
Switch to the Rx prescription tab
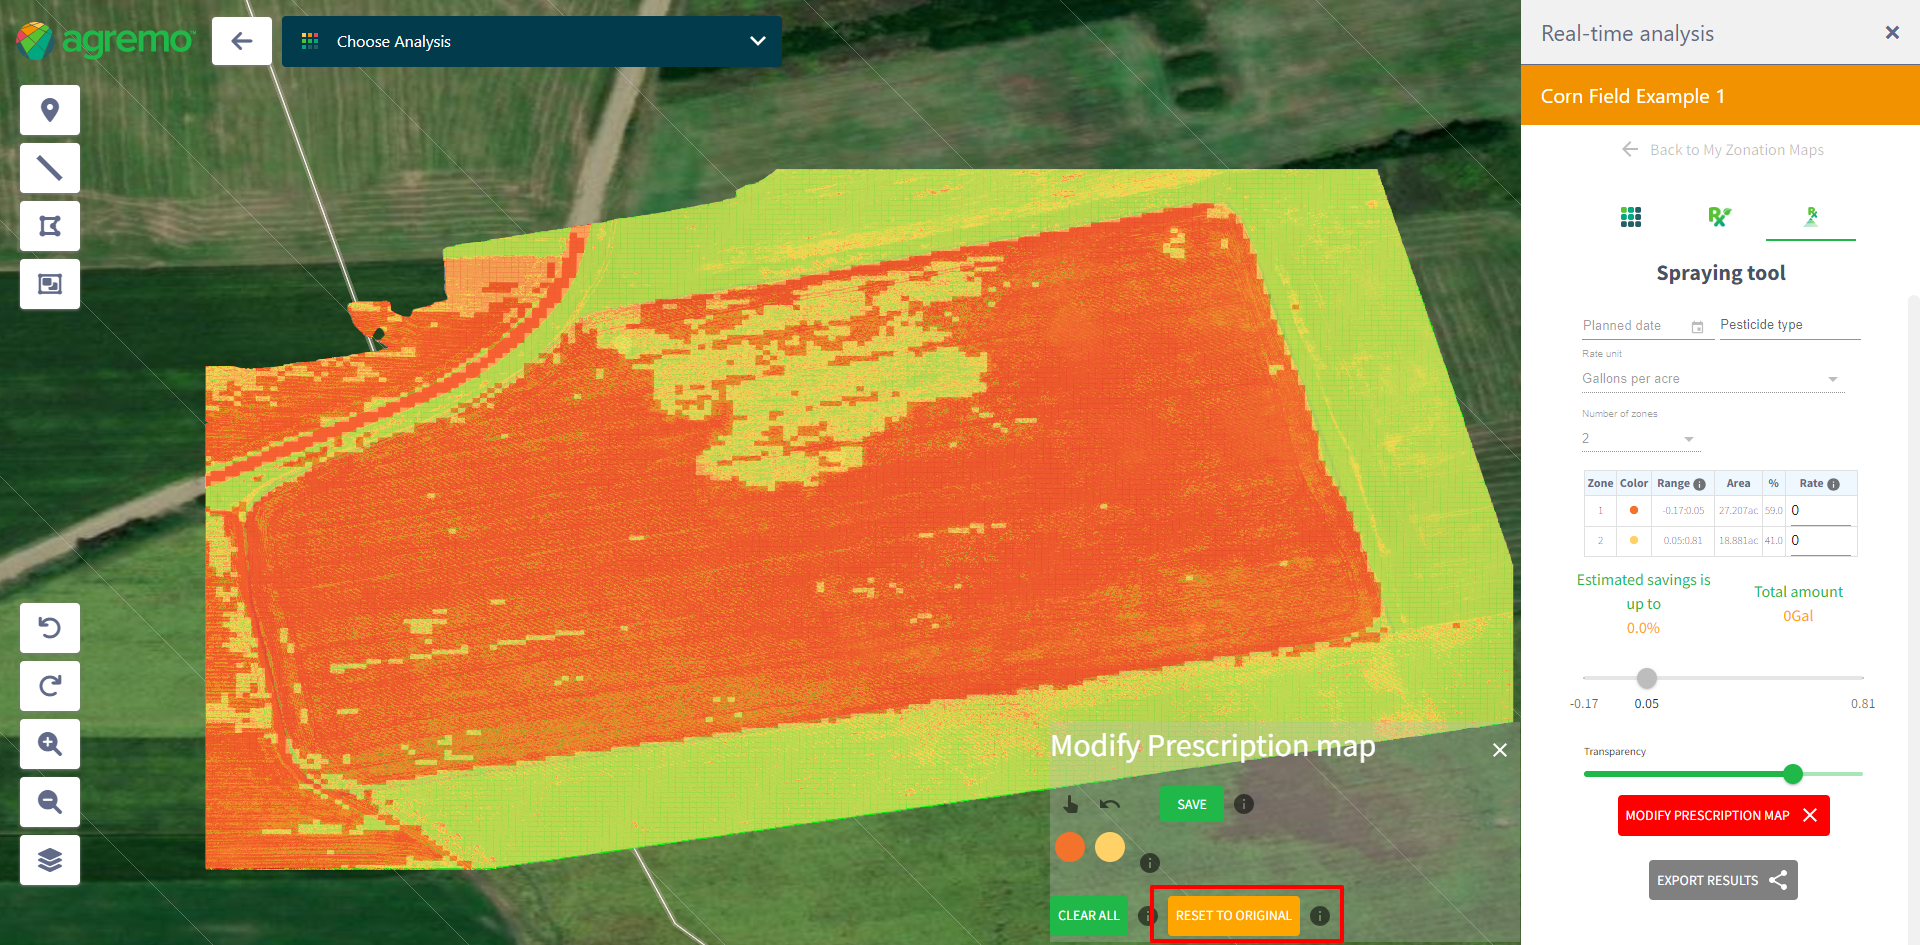tap(1719, 217)
